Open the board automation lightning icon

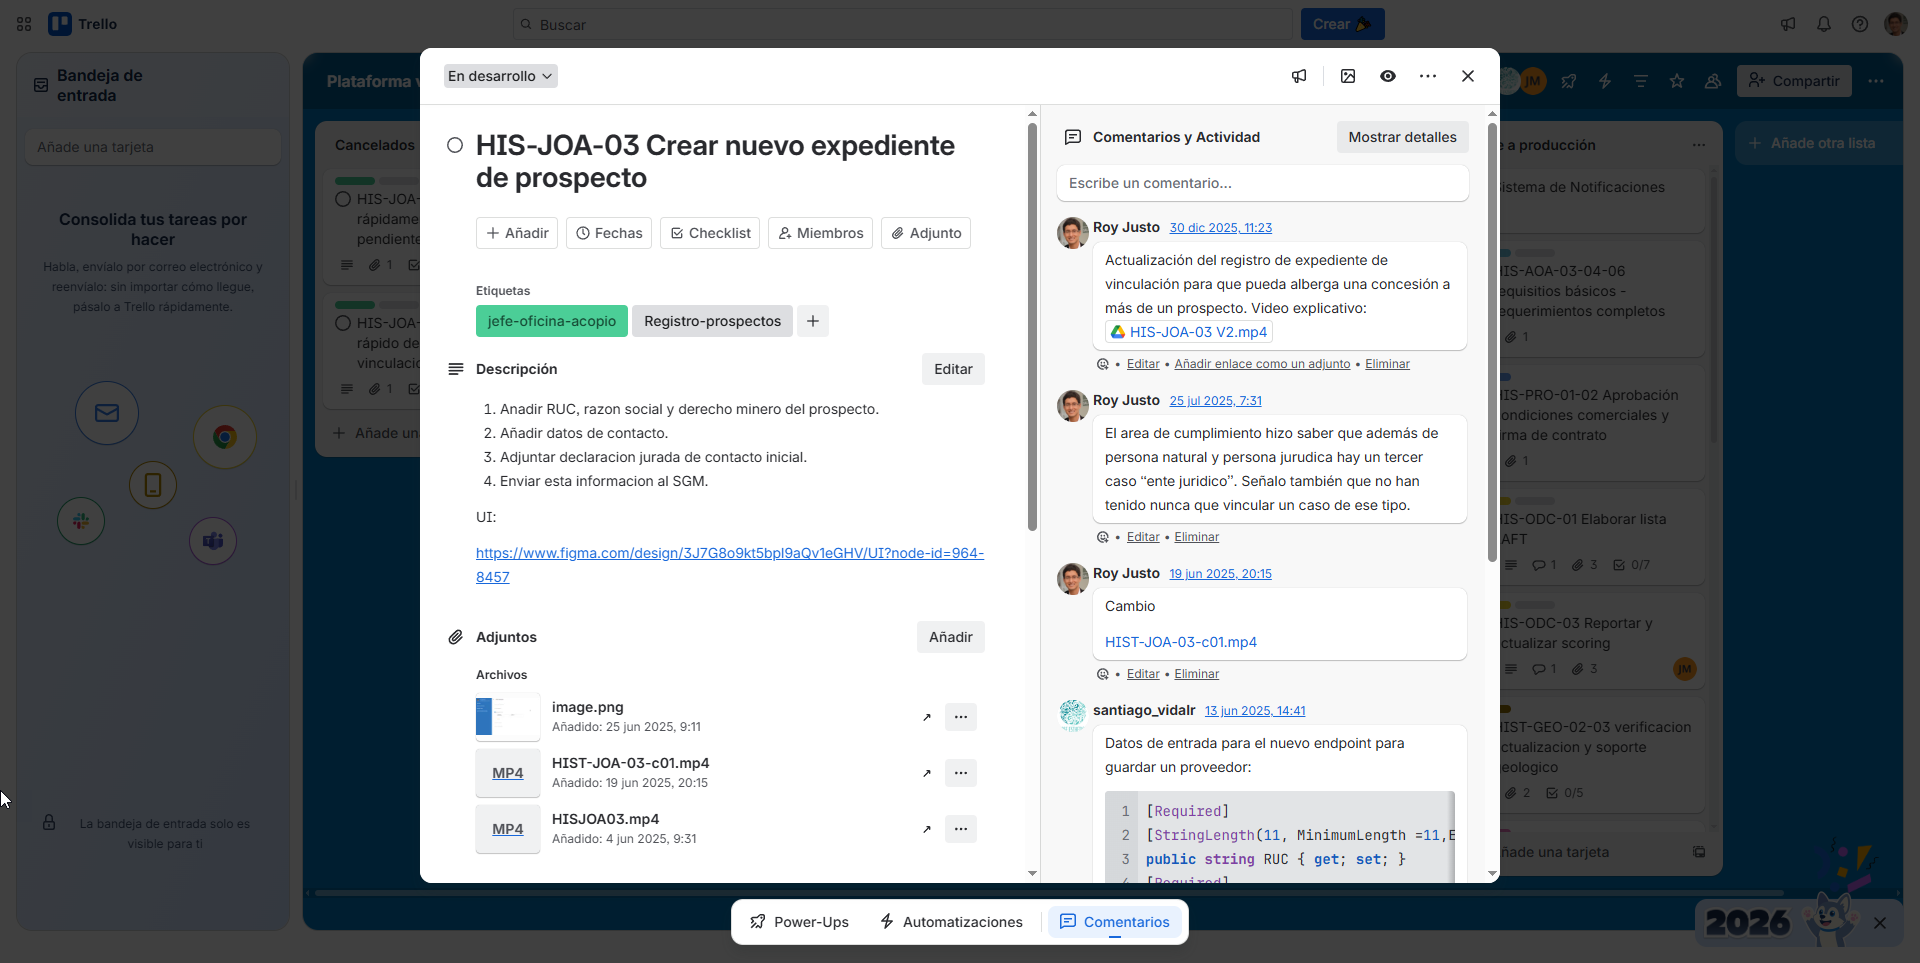1605,81
